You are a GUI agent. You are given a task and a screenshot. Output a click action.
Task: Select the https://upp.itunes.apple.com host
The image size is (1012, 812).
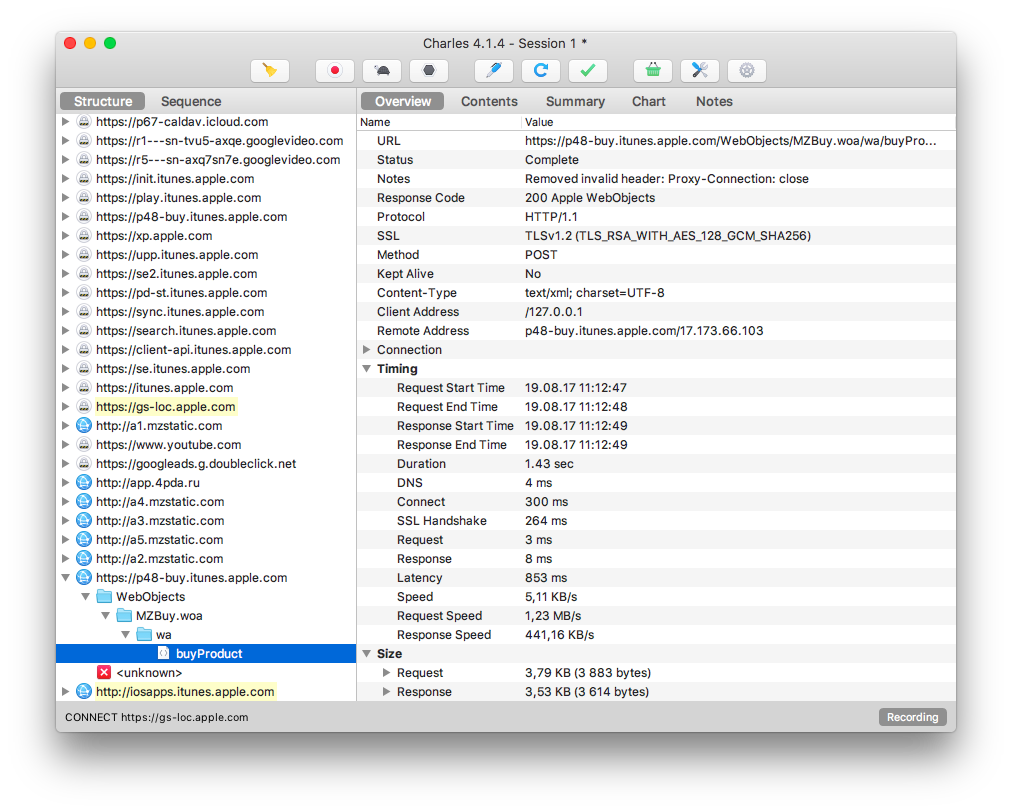[x=177, y=255]
